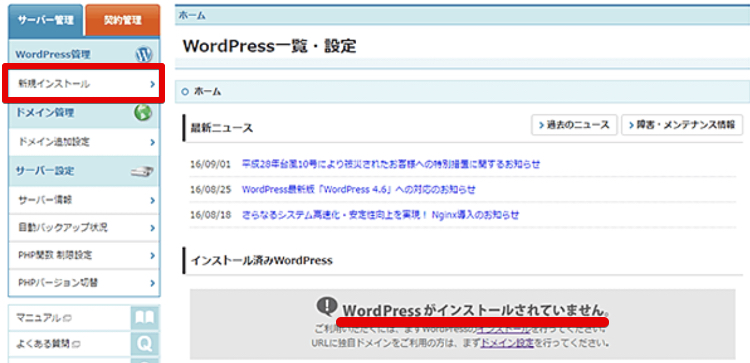Click the globe icon next to ドメイン管理
The width and height of the screenshot is (750, 363).
point(143,113)
